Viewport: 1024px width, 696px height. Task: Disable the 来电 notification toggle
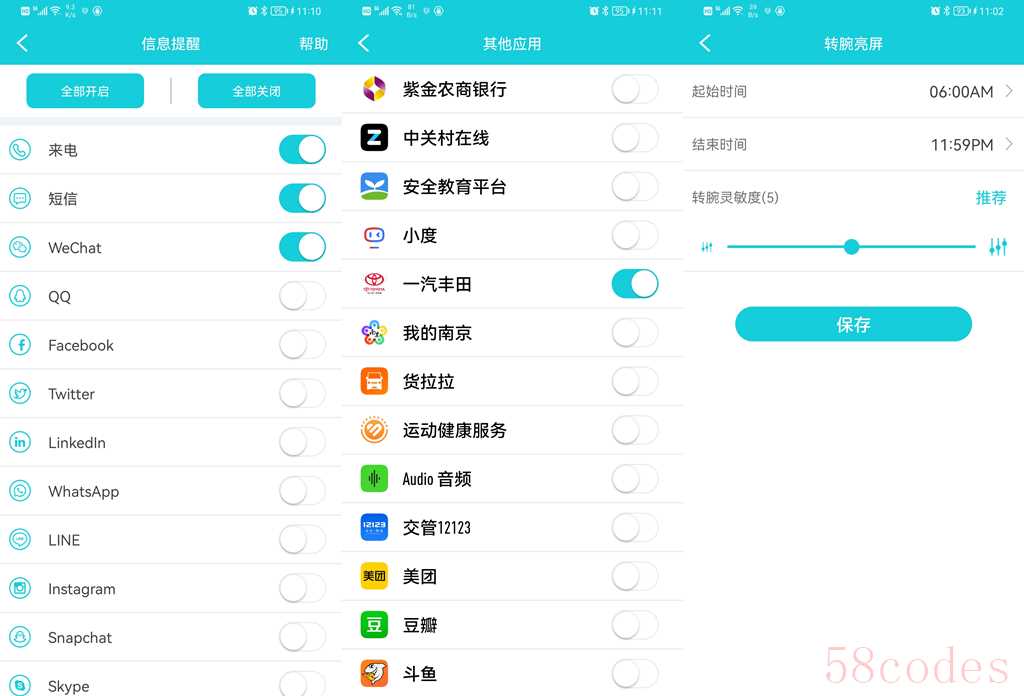tap(302, 150)
